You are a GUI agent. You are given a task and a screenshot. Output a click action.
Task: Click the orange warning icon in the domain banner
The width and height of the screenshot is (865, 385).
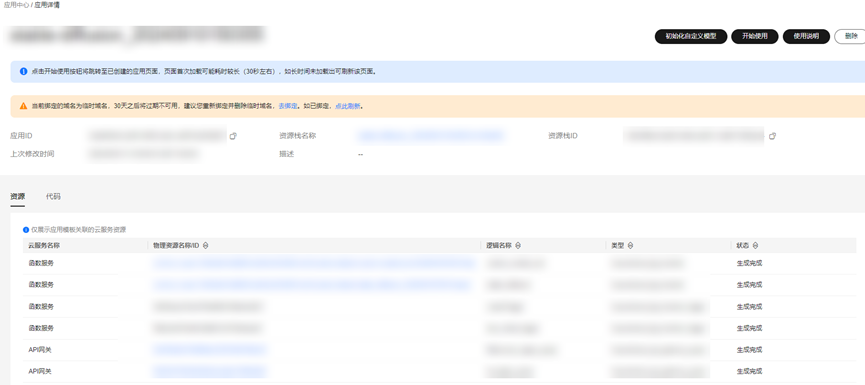coord(24,106)
